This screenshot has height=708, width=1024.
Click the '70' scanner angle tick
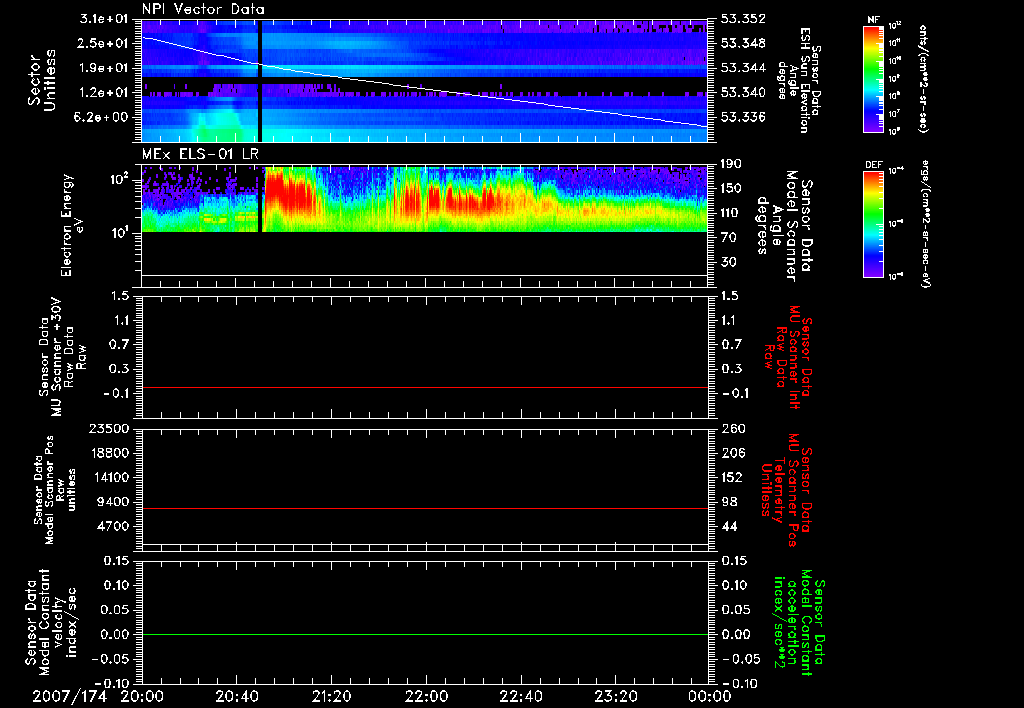(727, 238)
